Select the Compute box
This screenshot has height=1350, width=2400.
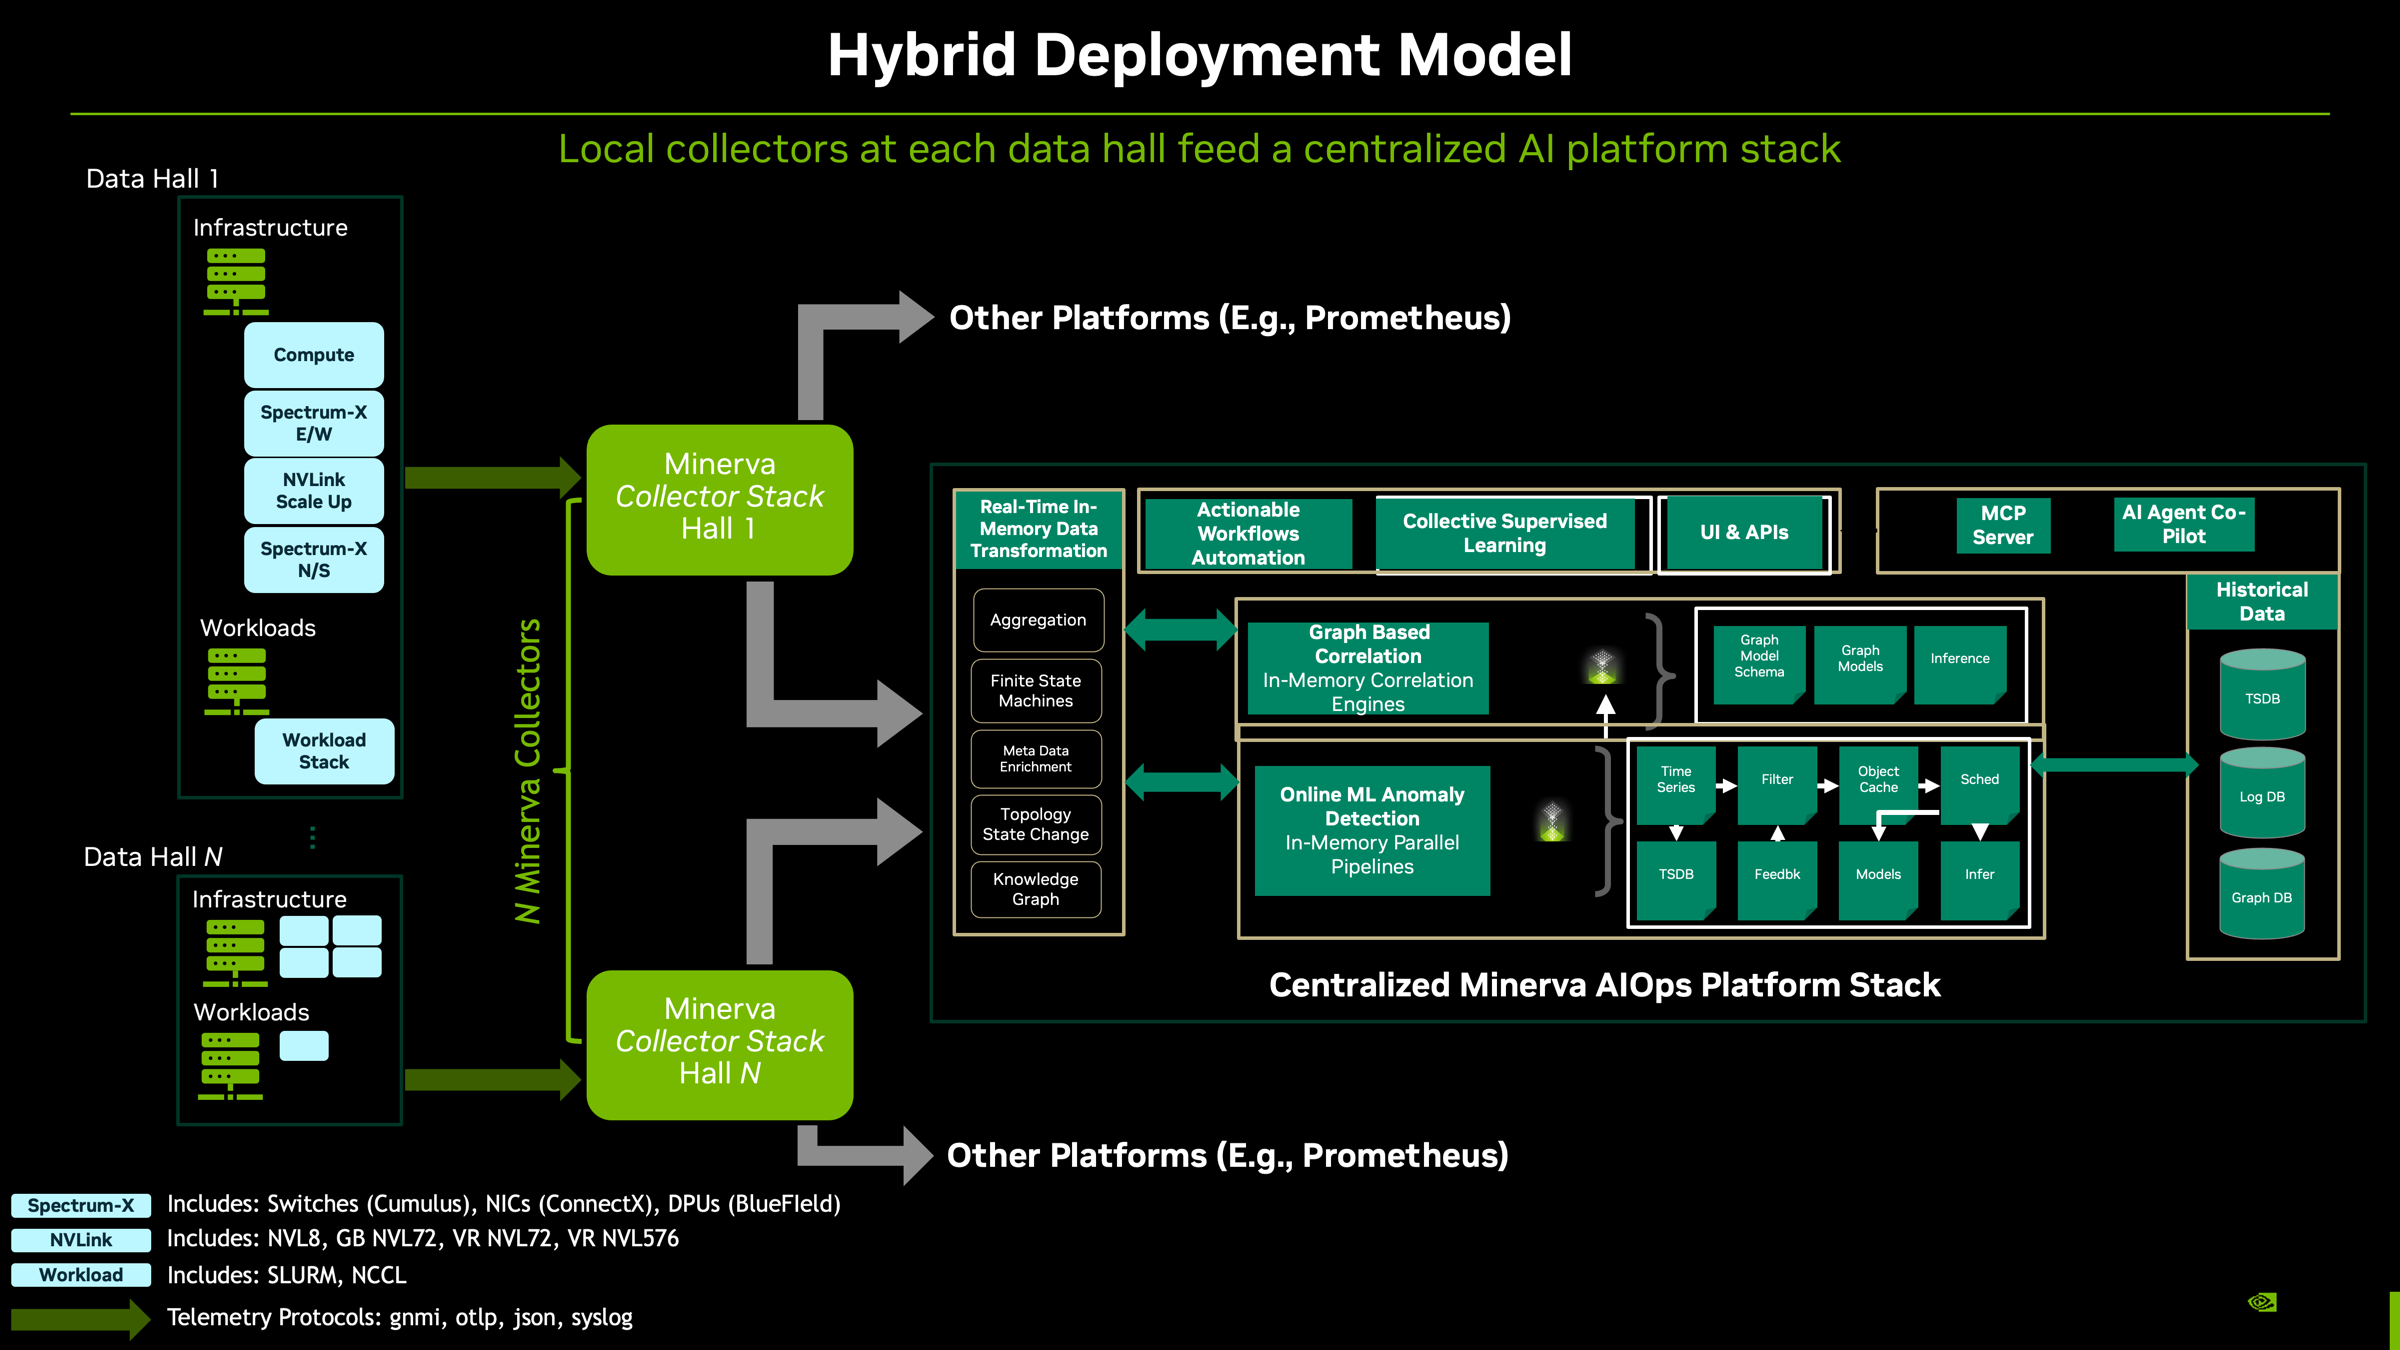tap(314, 355)
